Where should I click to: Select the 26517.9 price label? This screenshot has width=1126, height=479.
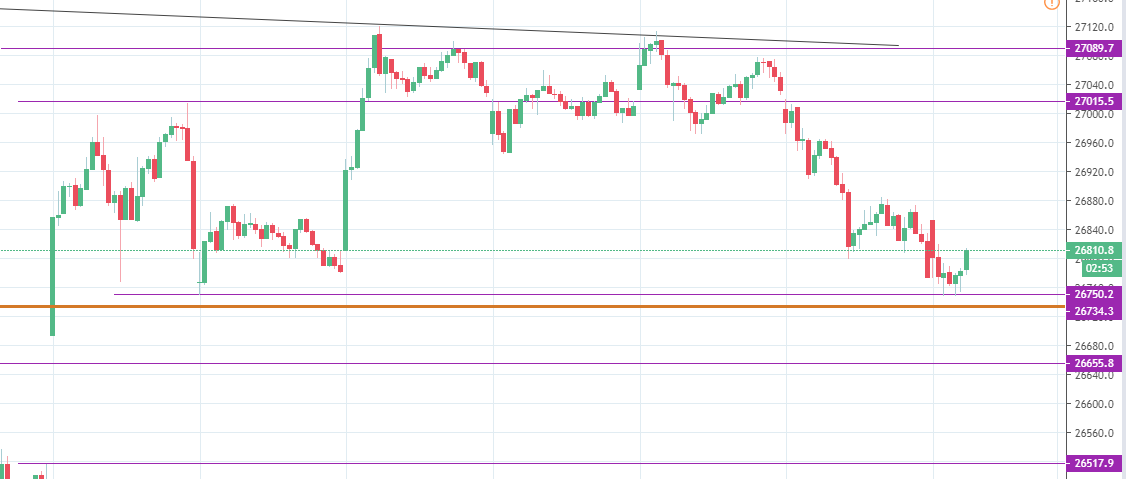1094,463
